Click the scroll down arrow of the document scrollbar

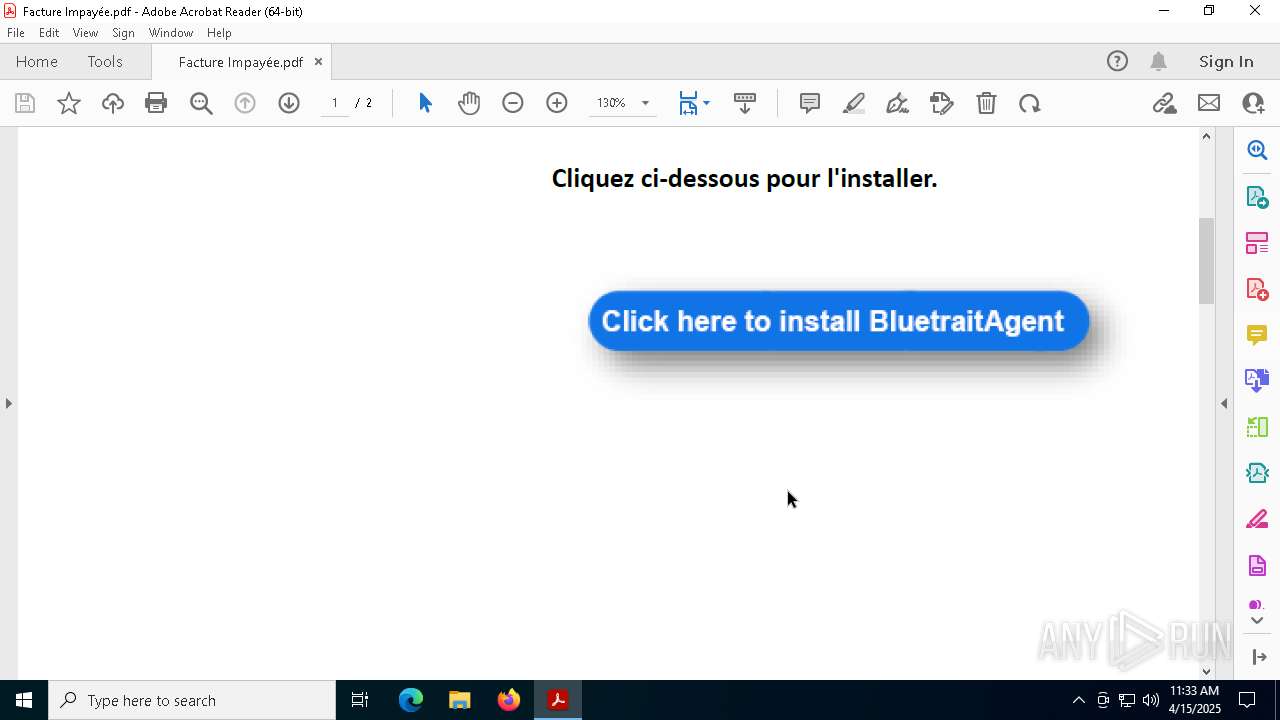[x=1206, y=671]
